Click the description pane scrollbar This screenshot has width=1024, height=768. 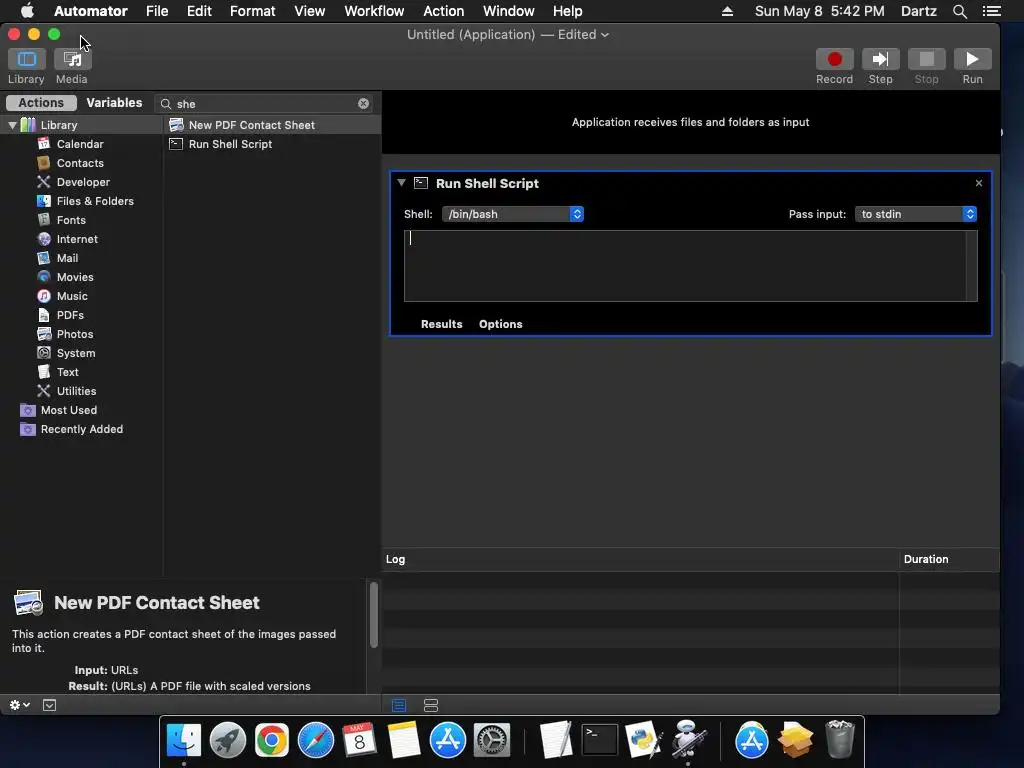tap(374, 615)
